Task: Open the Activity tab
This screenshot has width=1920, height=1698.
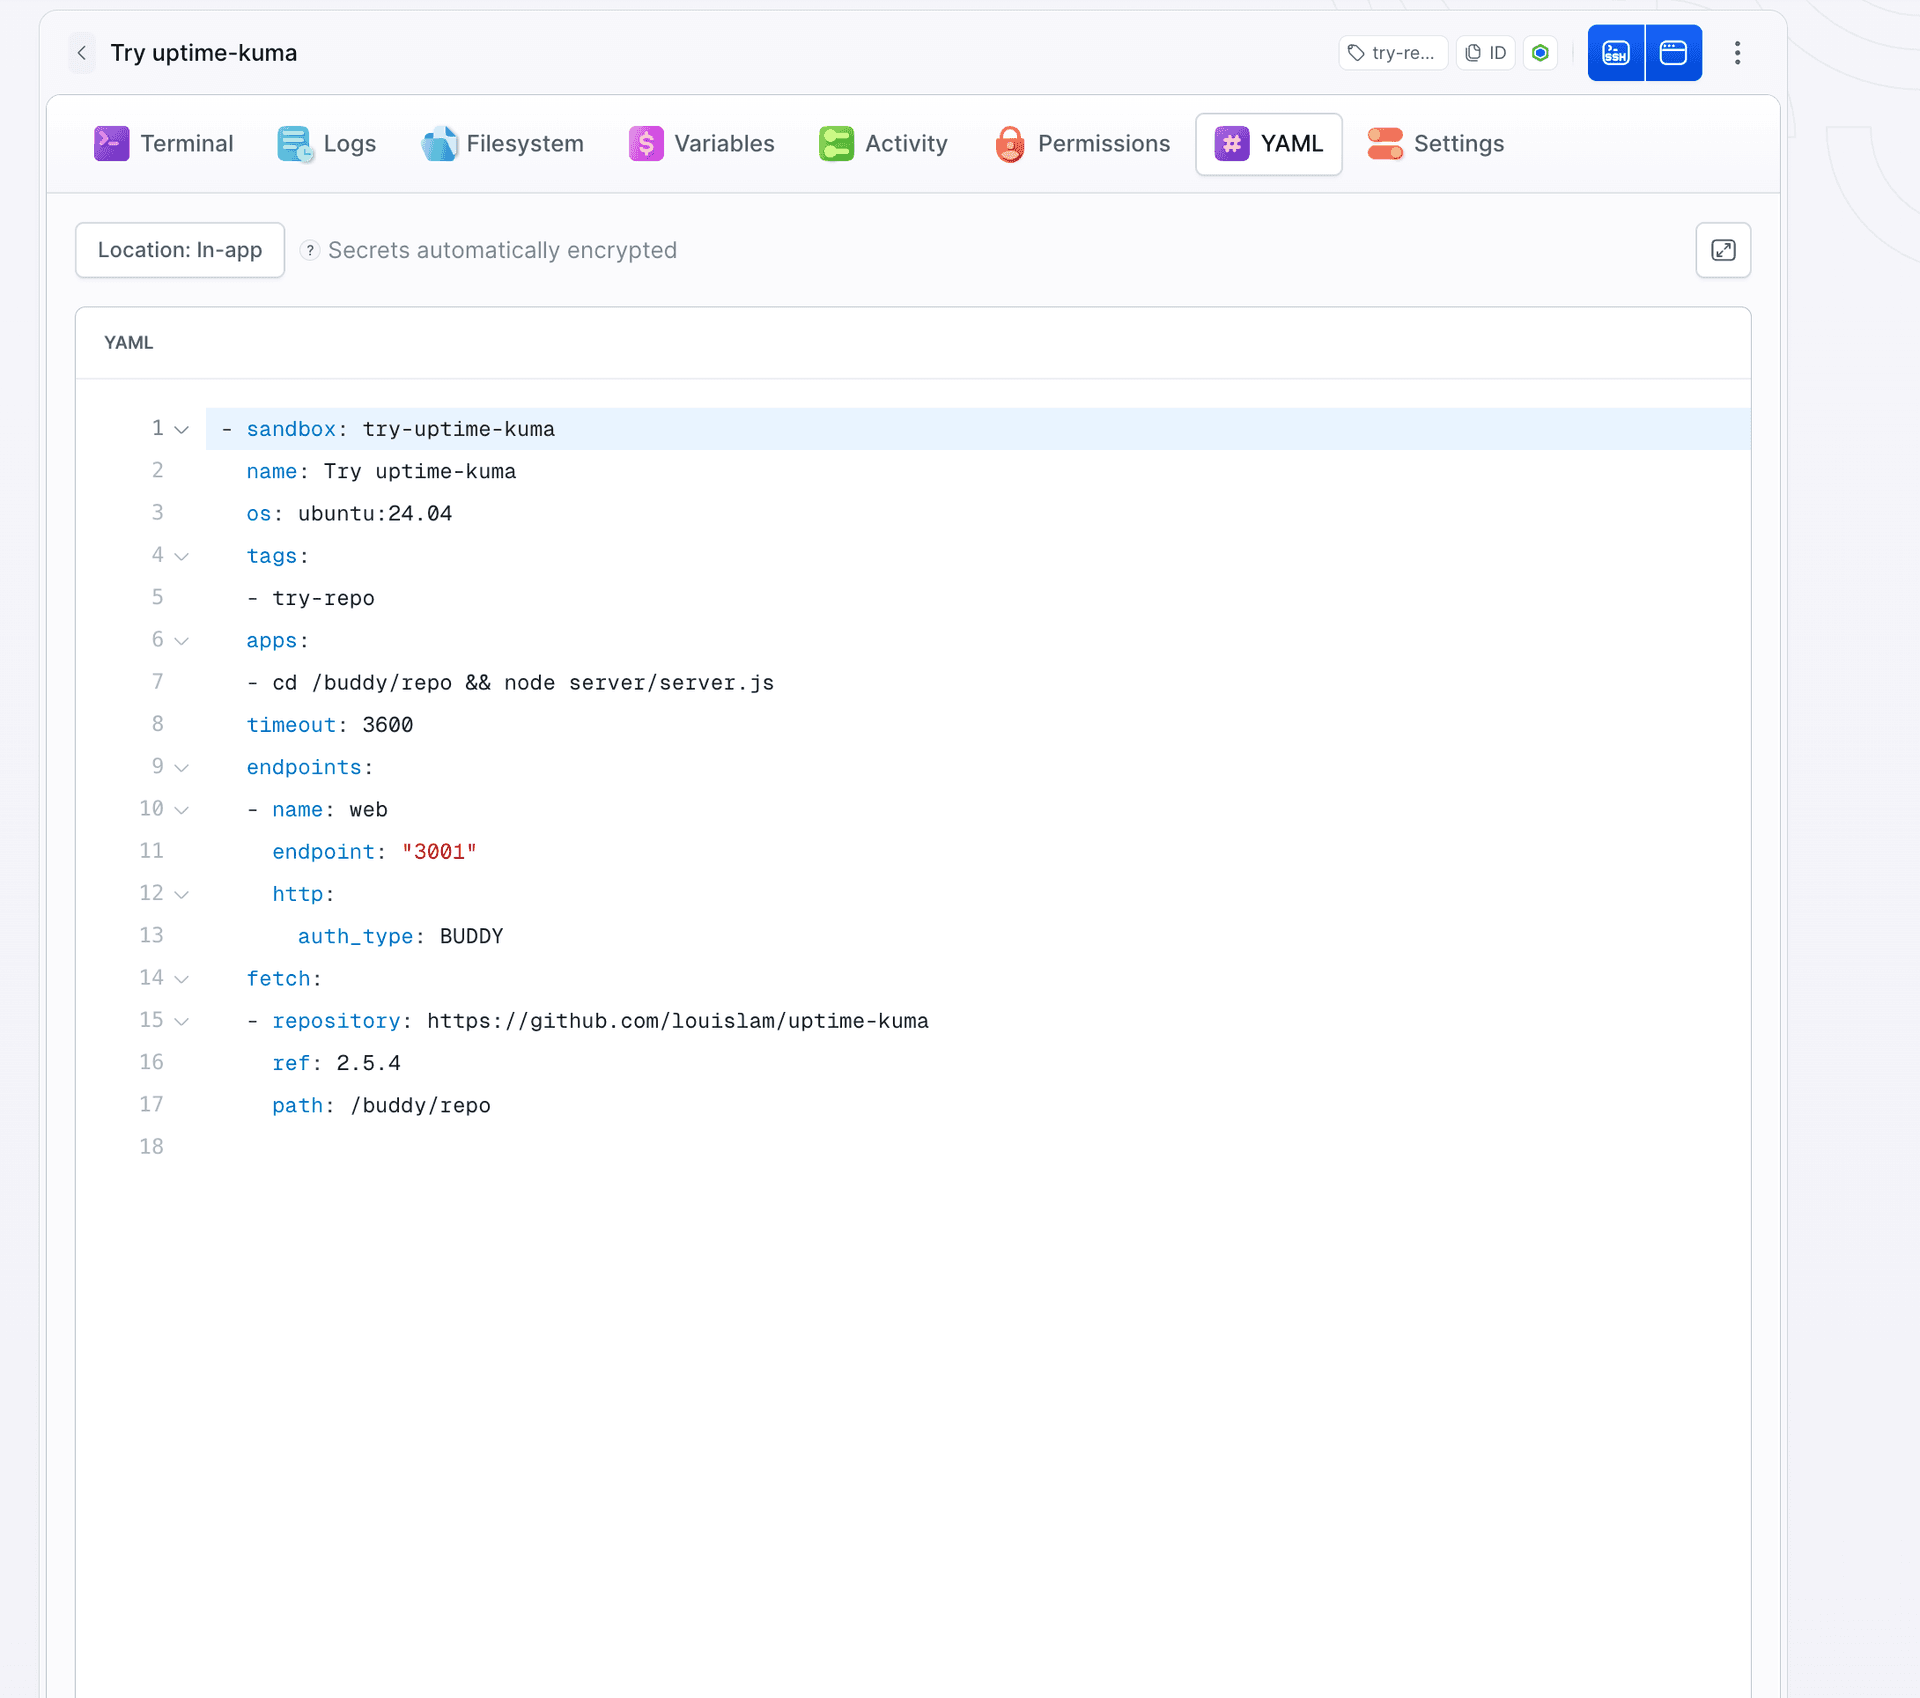Action: click(x=883, y=144)
